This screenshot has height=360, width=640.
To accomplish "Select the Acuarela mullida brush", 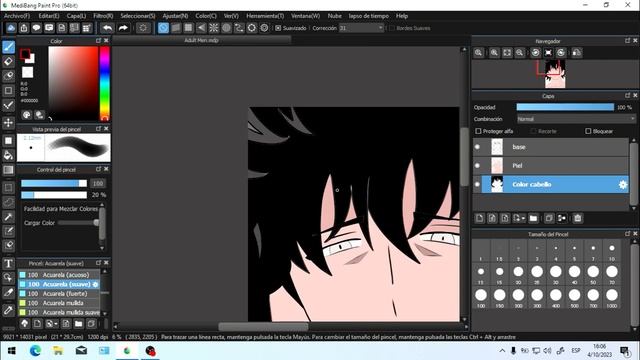I will pos(59,303).
